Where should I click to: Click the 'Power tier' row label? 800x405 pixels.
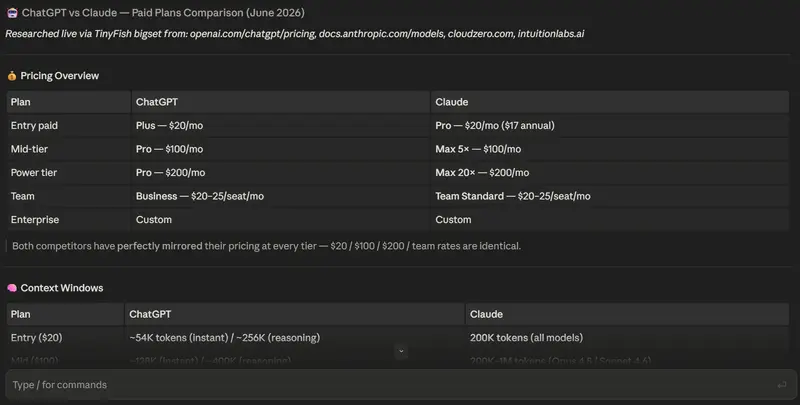(34, 172)
